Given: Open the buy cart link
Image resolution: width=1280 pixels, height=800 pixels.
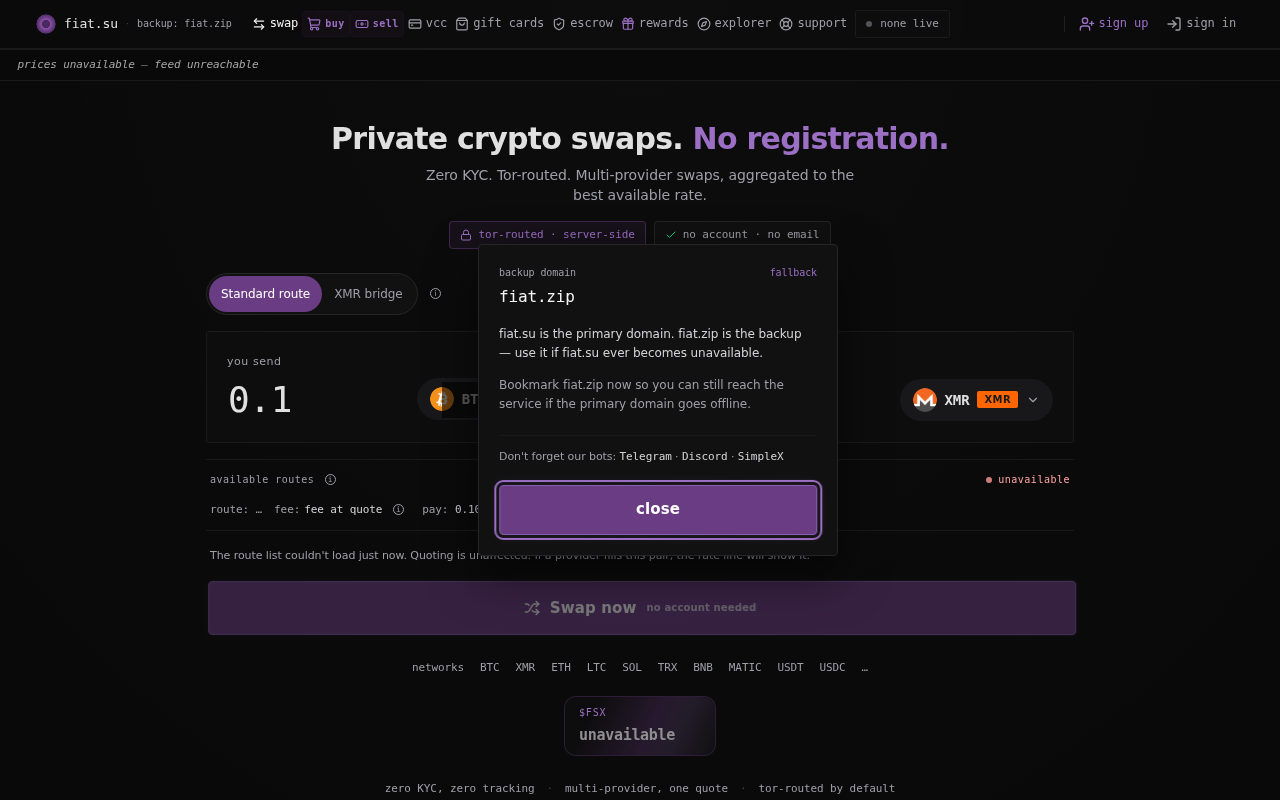Looking at the screenshot, I should 326,24.
